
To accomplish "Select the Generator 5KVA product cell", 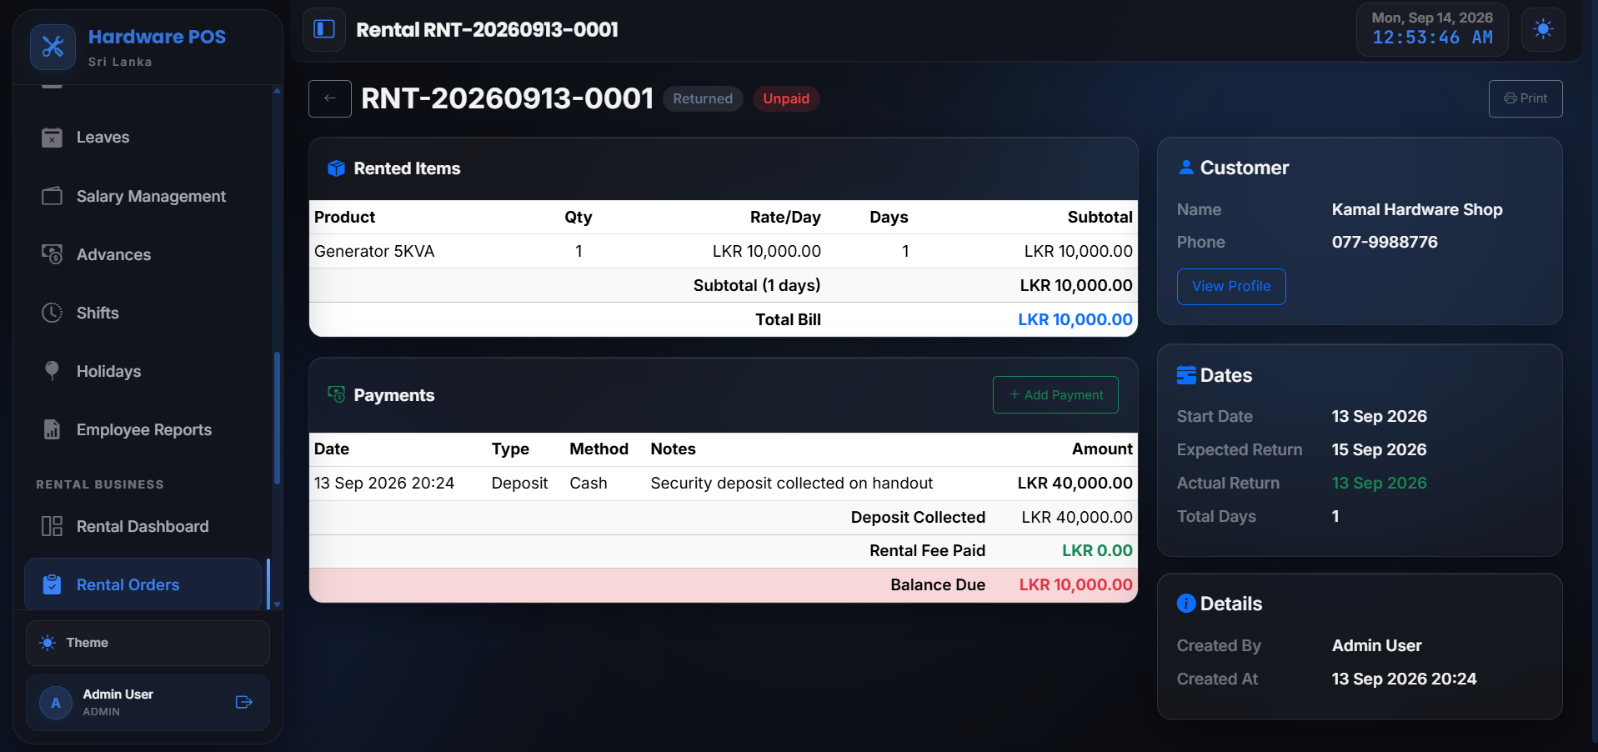I will (x=374, y=252).
